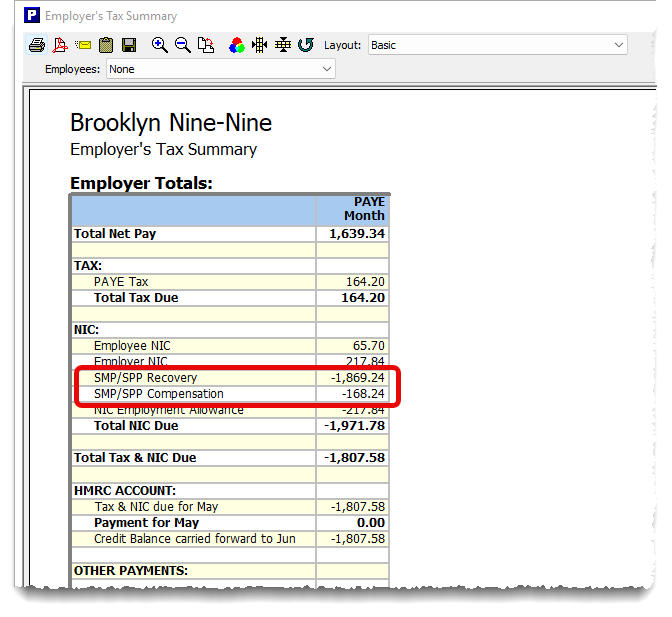Click the Total Tax Due row label

(x=136, y=298)
